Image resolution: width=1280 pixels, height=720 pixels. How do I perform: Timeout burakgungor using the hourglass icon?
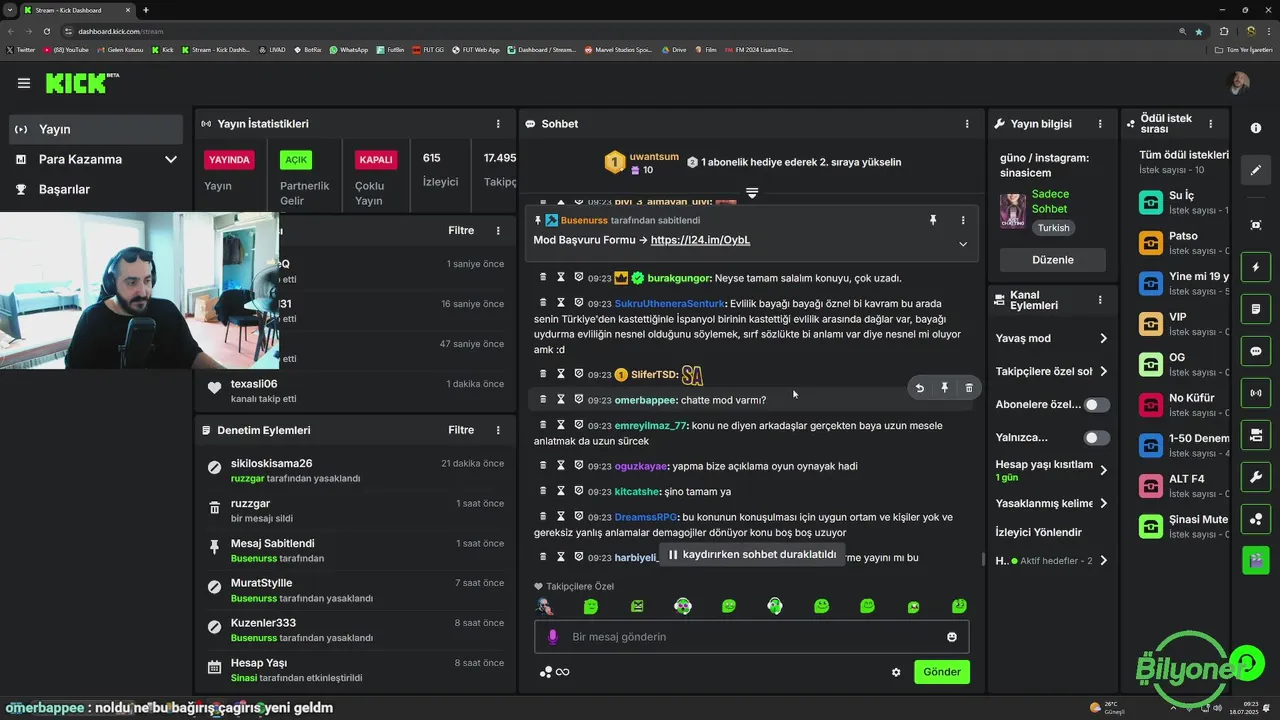[561, 277]
